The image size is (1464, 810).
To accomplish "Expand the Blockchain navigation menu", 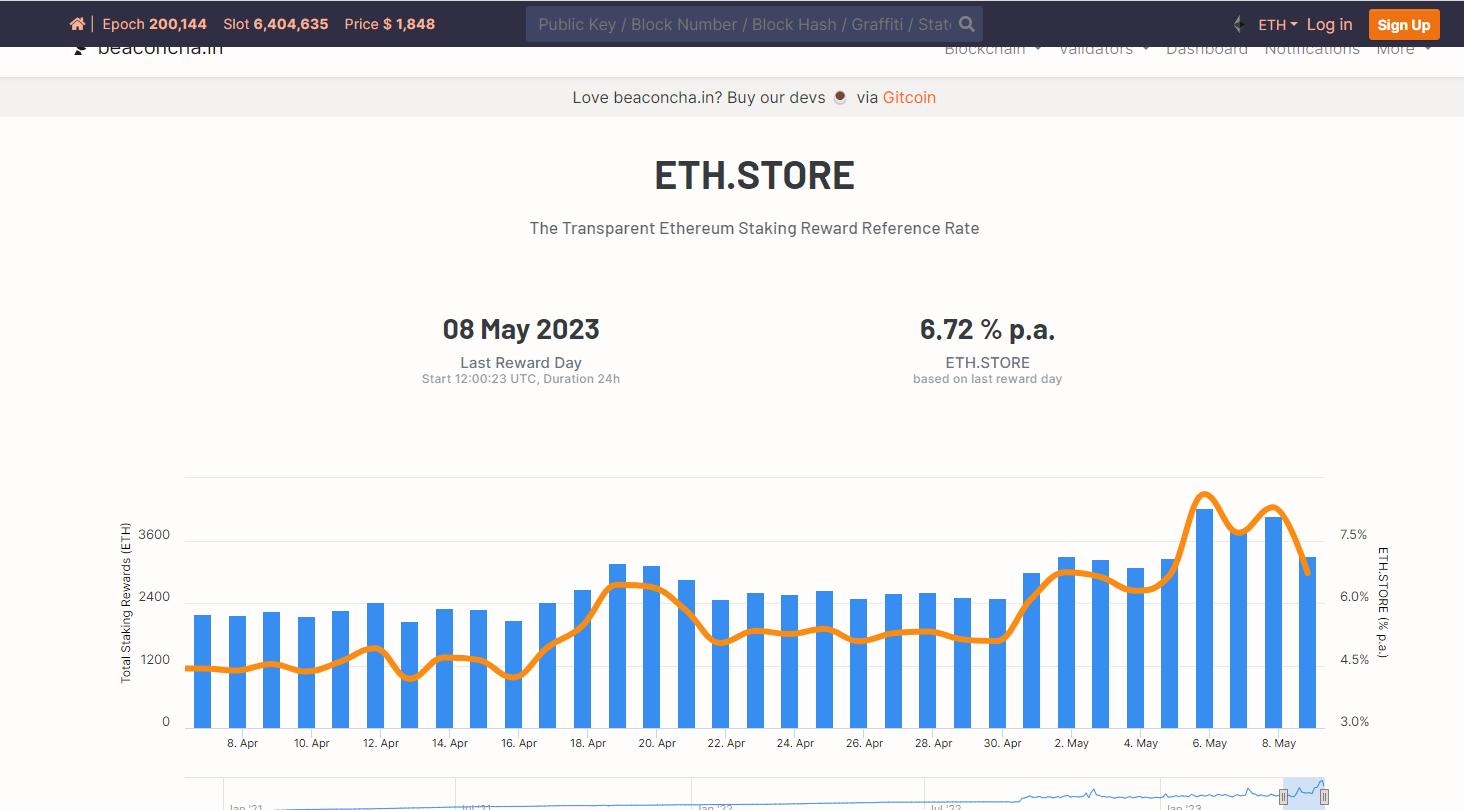I will 992,50.
